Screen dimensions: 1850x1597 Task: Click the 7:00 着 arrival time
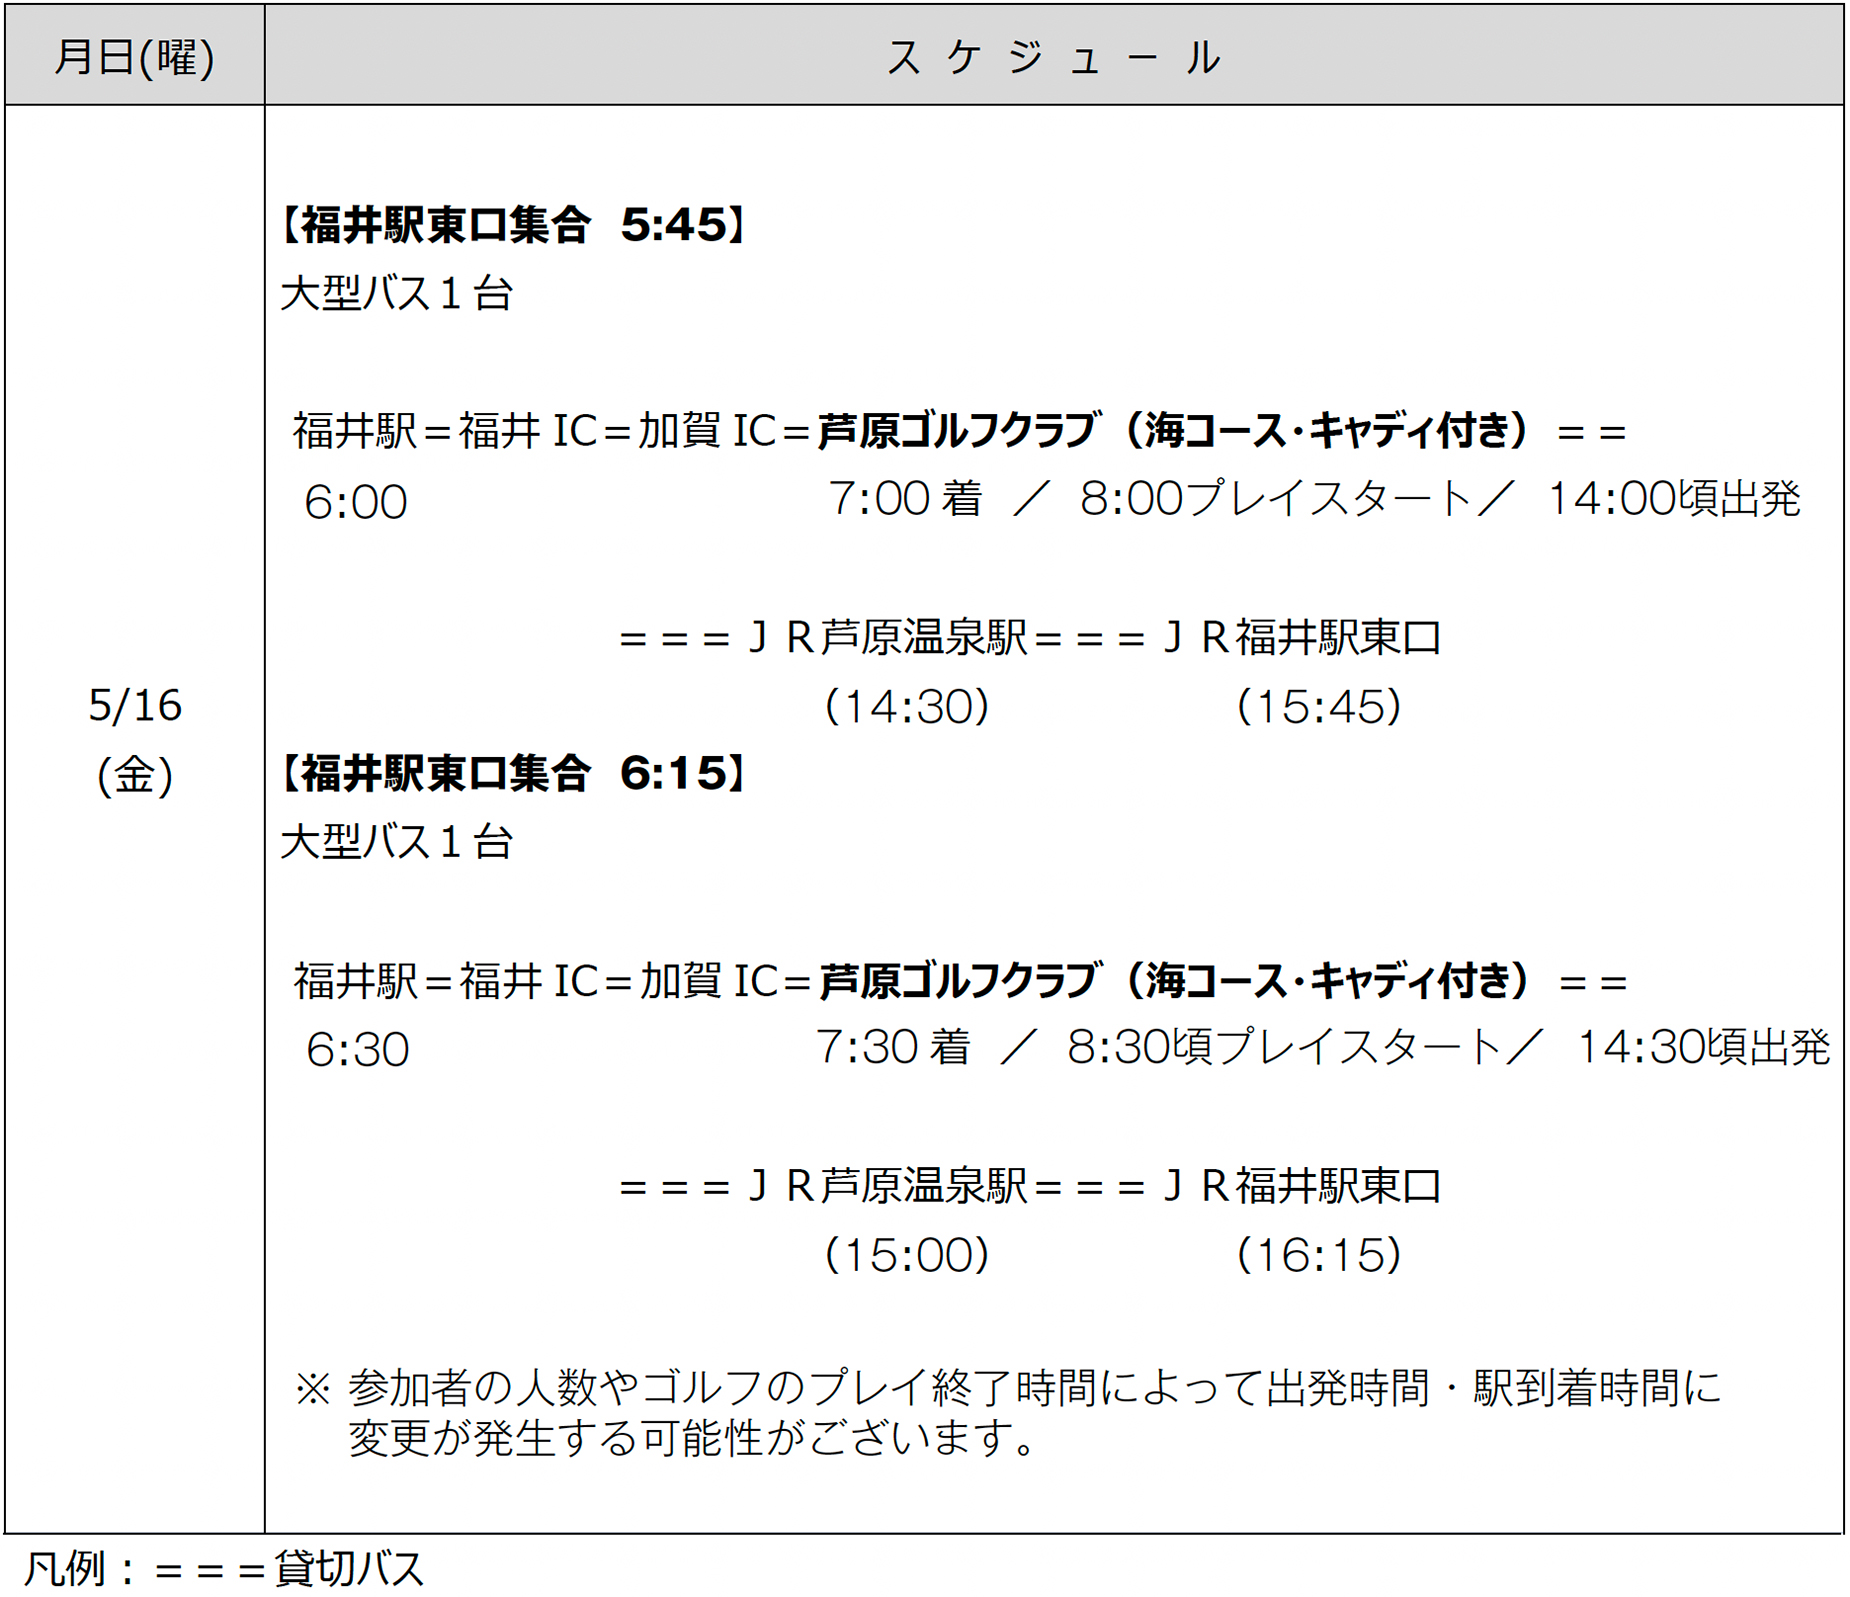[906, 498]
